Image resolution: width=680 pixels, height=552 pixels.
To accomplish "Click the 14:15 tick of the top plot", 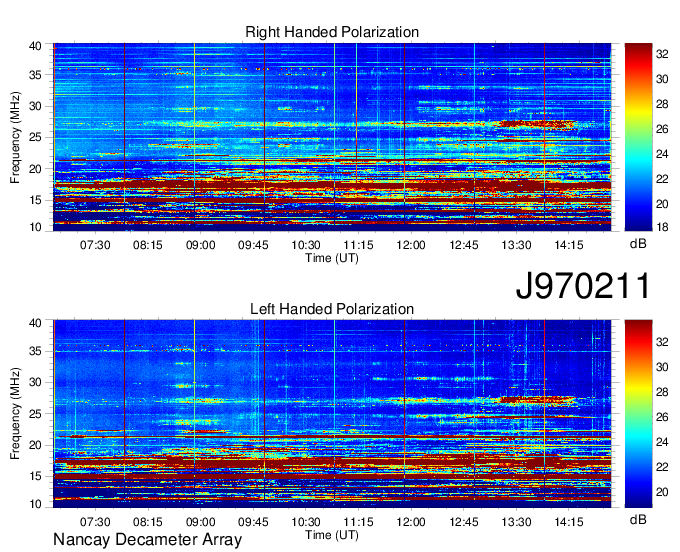I will [569, 245].
